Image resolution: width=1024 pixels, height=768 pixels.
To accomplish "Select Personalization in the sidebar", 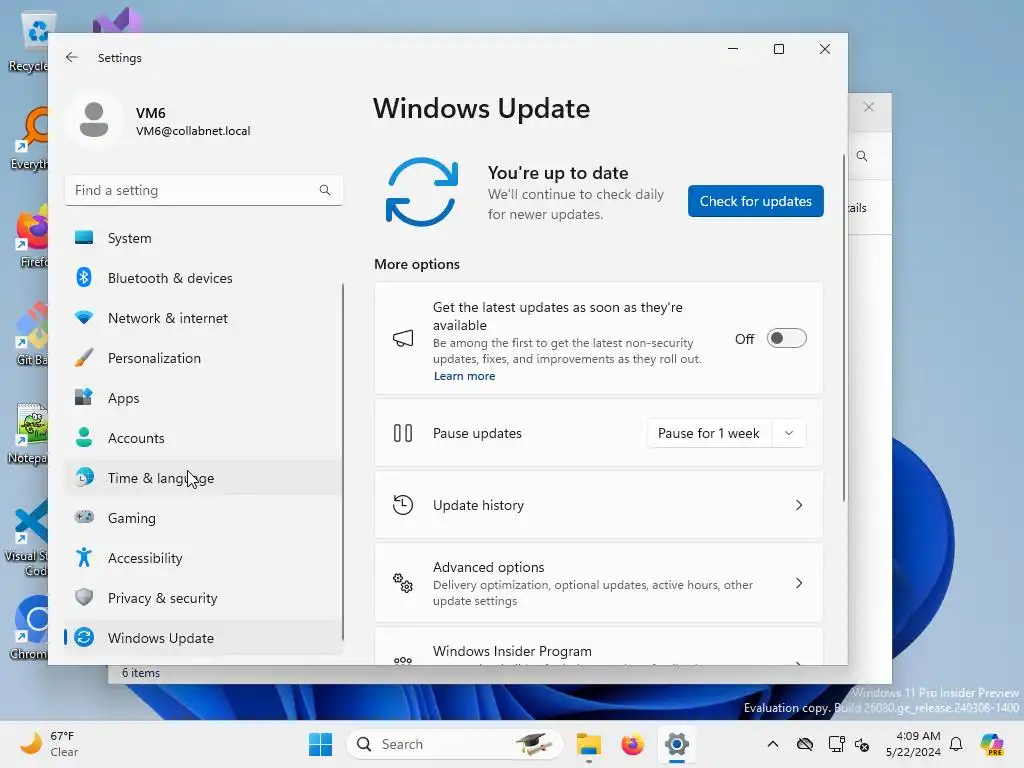I will (204, 358).
